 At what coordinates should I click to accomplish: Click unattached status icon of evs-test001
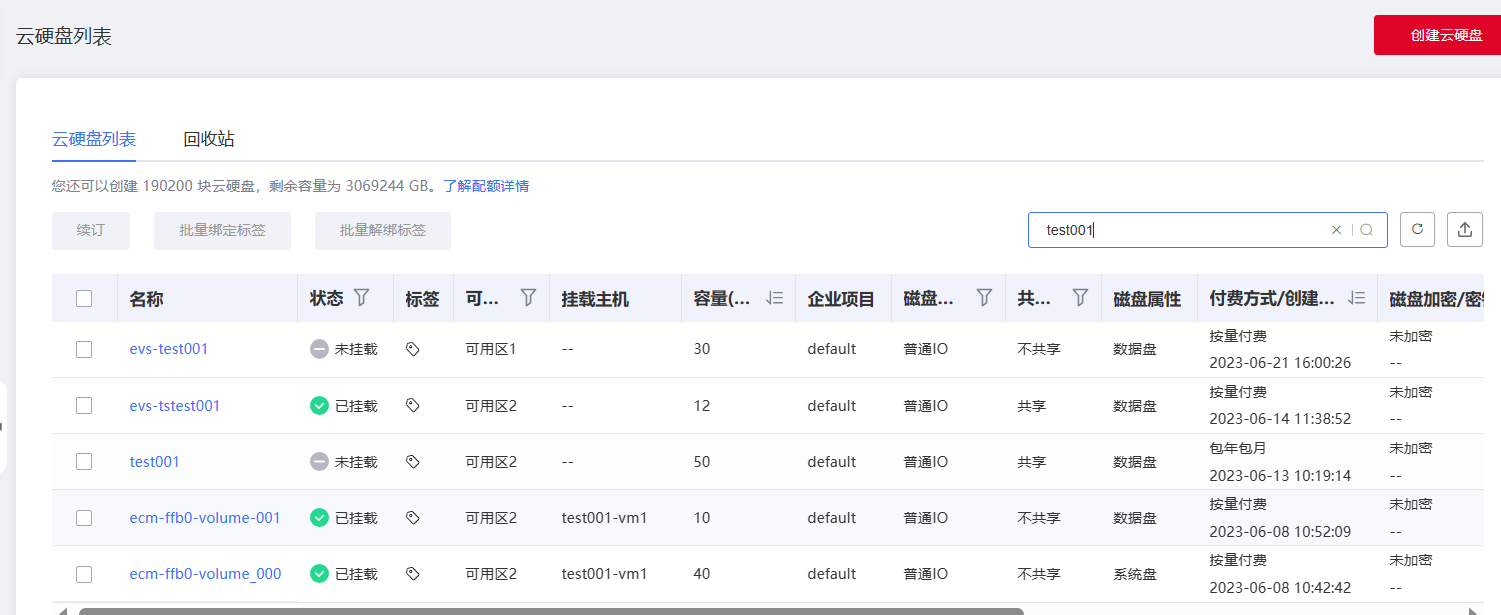pyautogui.click(x=319, y=349)
